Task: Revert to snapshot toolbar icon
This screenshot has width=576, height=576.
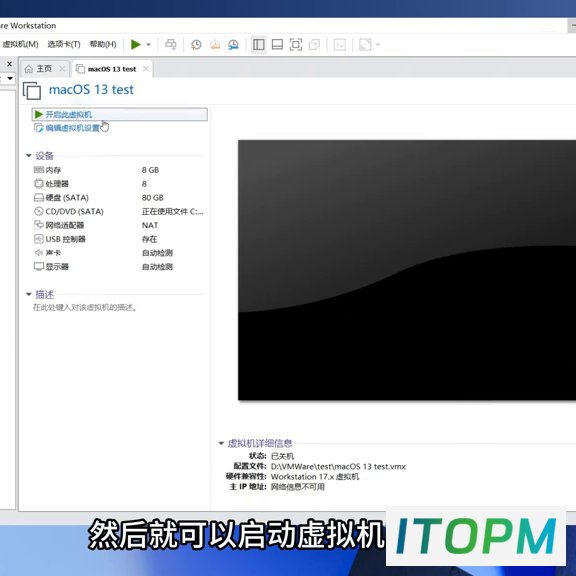Action: point(215,44)
